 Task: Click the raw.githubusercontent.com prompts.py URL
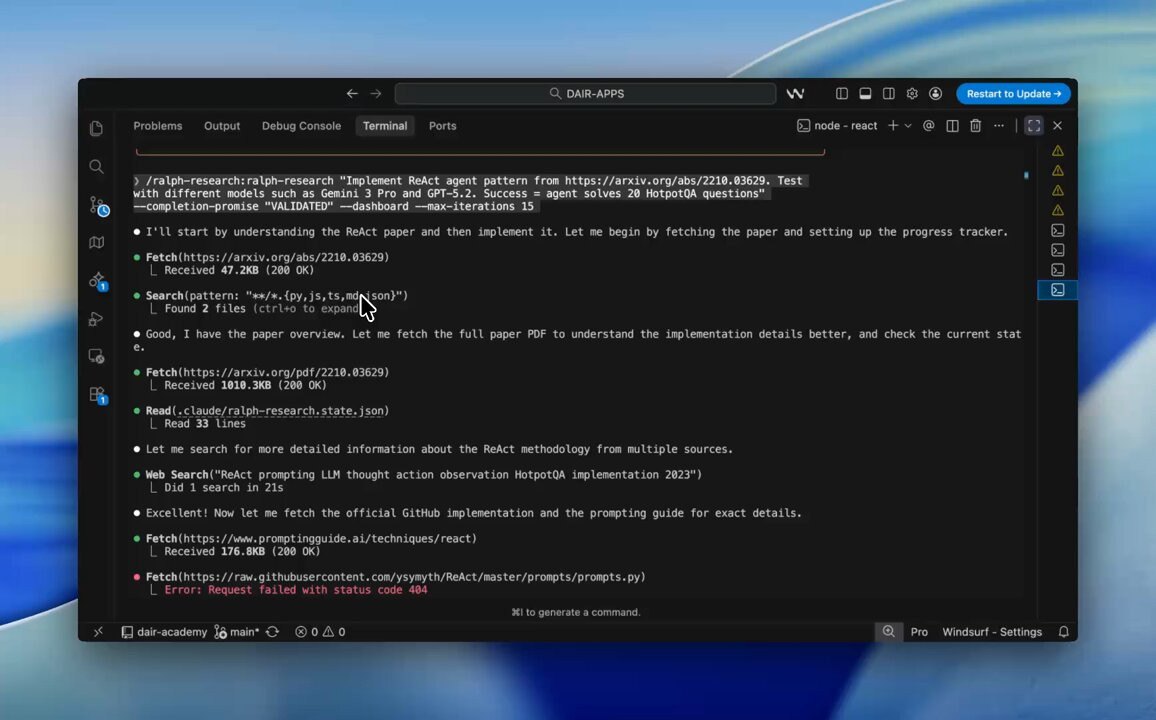(x=411, y=577)
